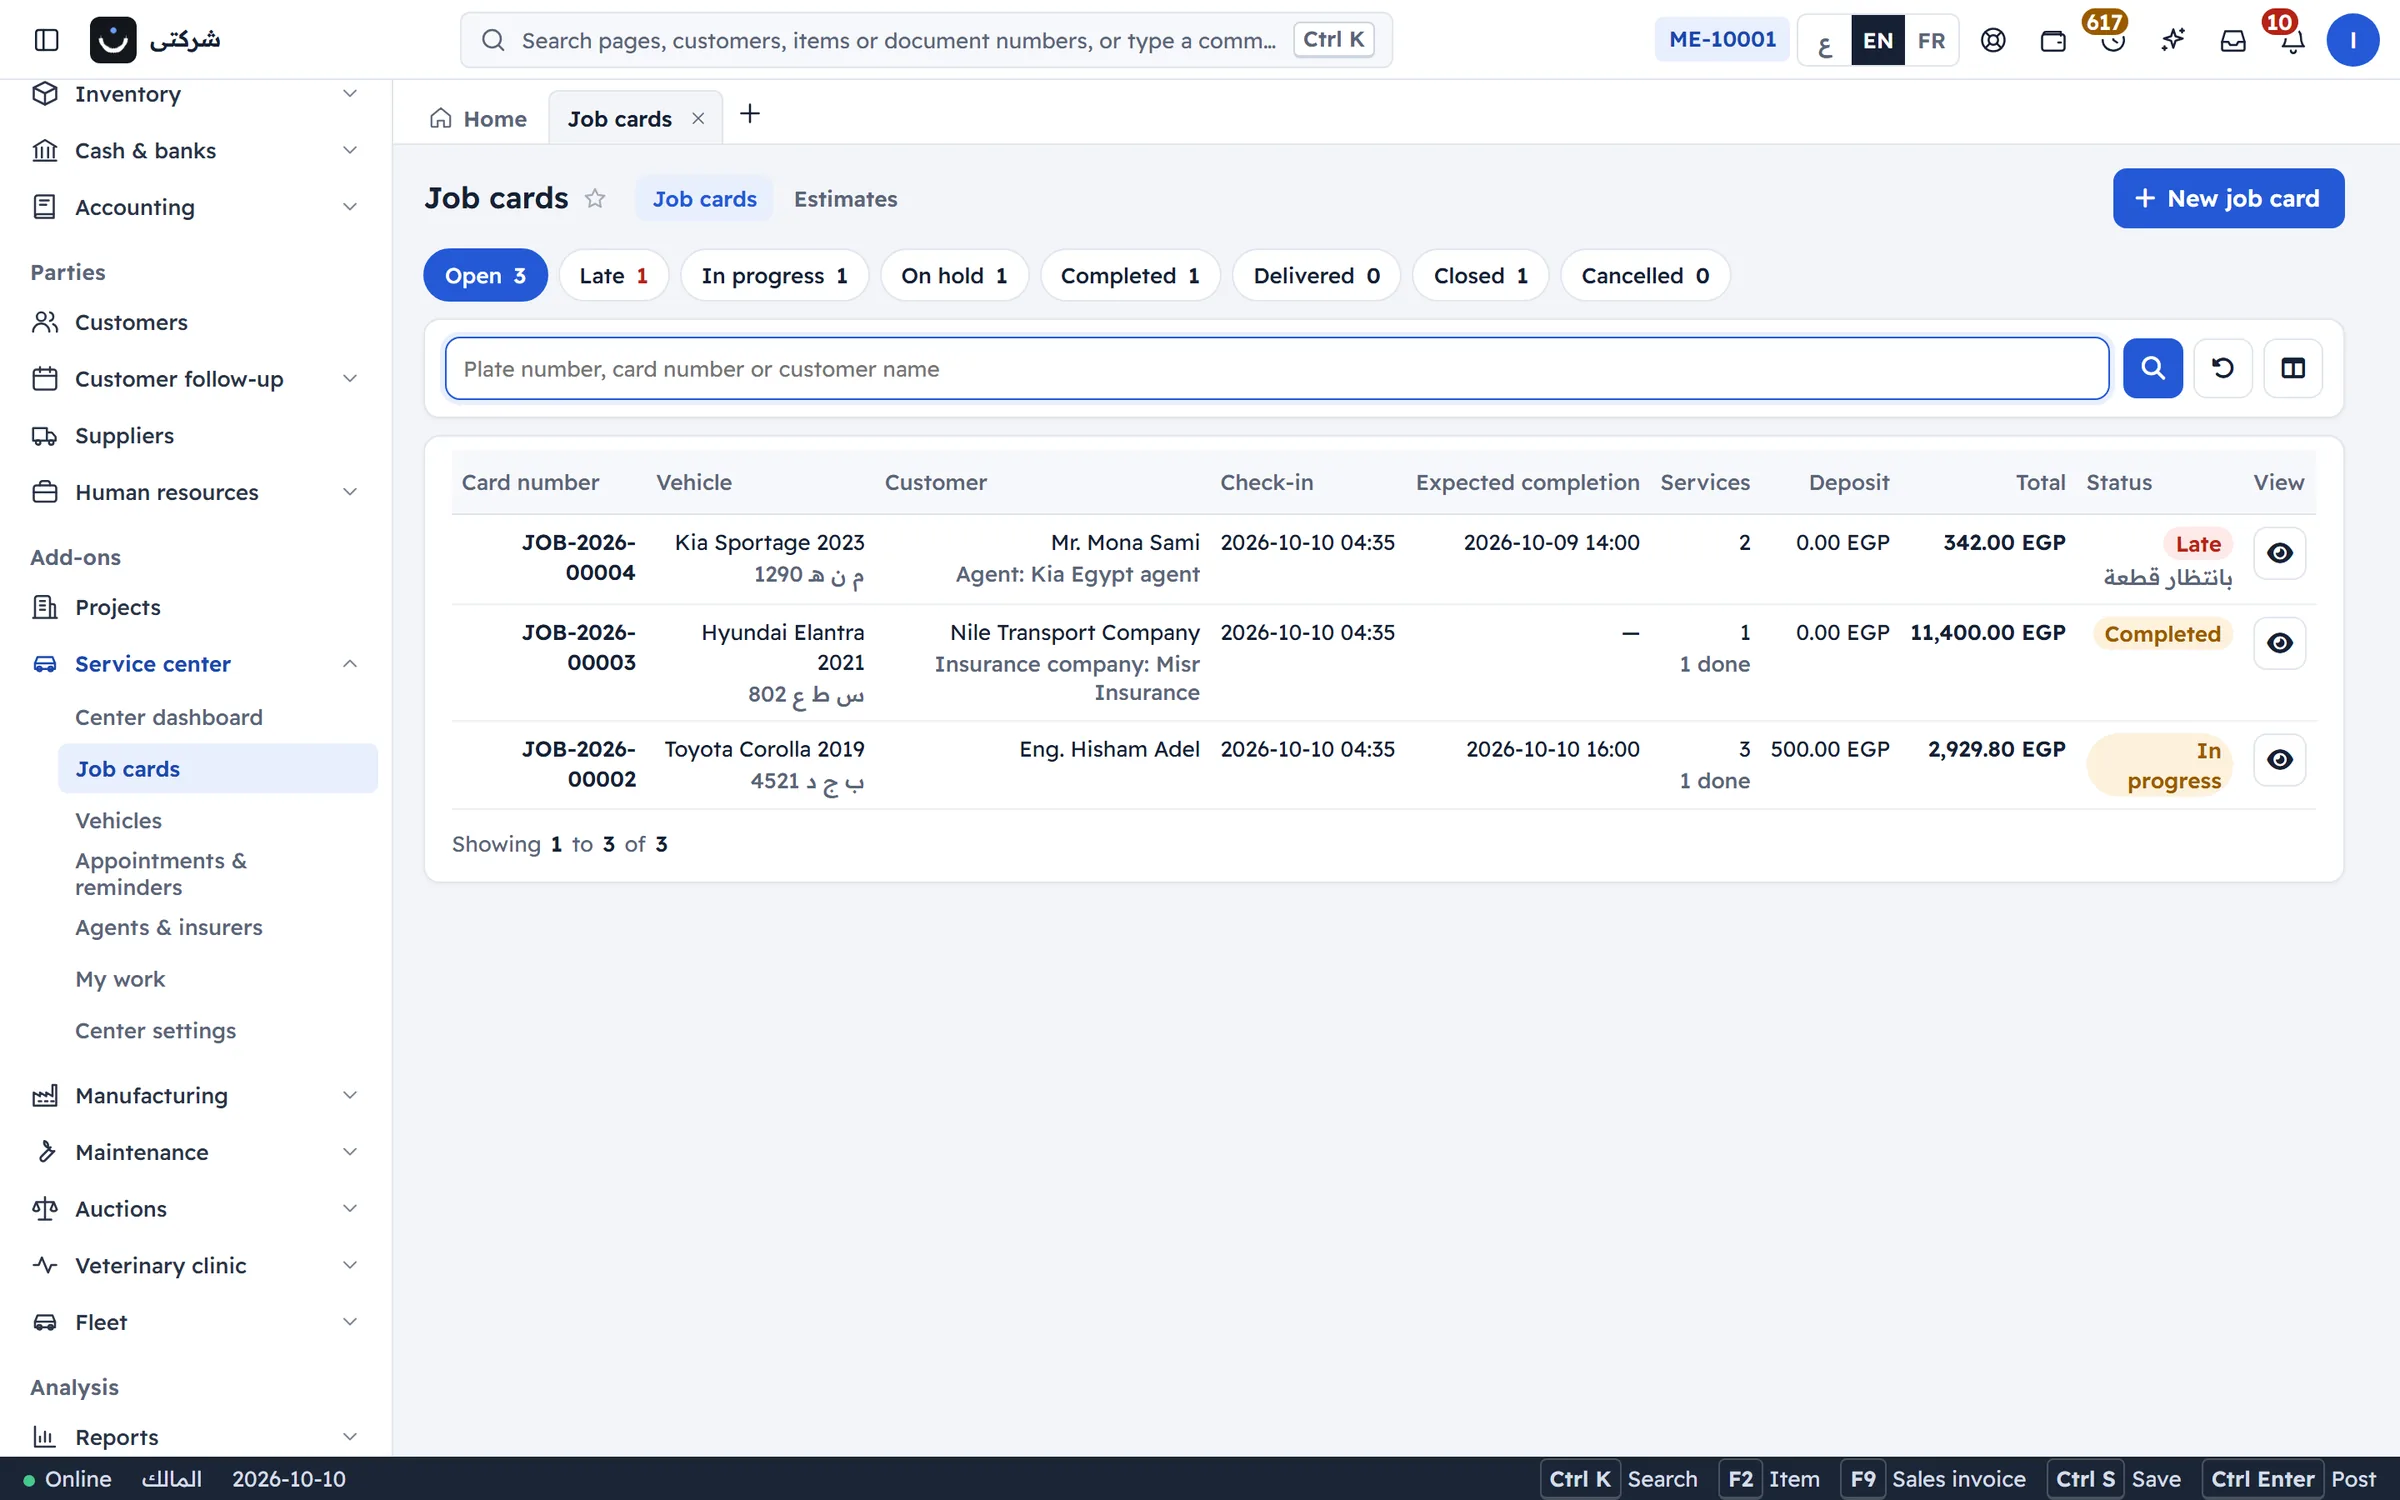
Task: Toggle the sidebar collapse icon
Action: [x=46, y=40]
